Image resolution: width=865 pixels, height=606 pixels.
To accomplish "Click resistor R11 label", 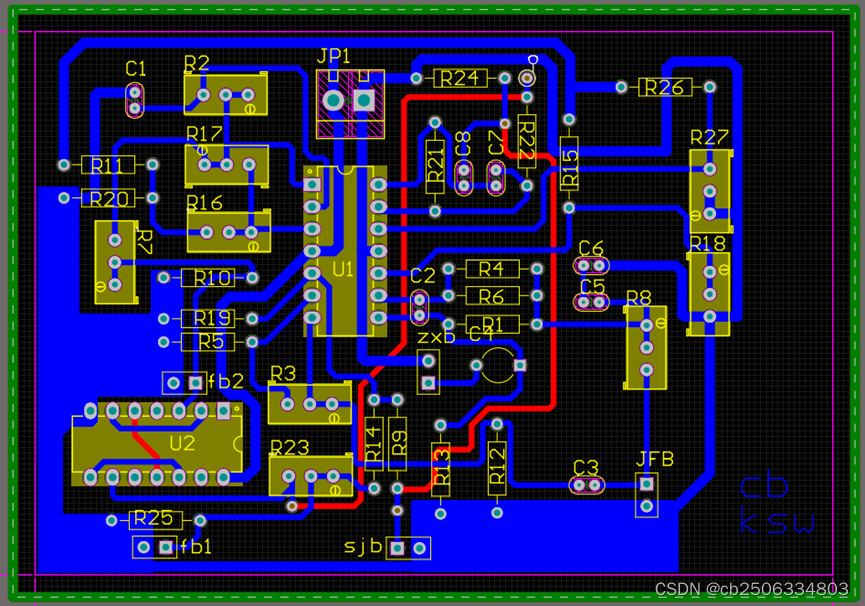I will coord(108,165).
